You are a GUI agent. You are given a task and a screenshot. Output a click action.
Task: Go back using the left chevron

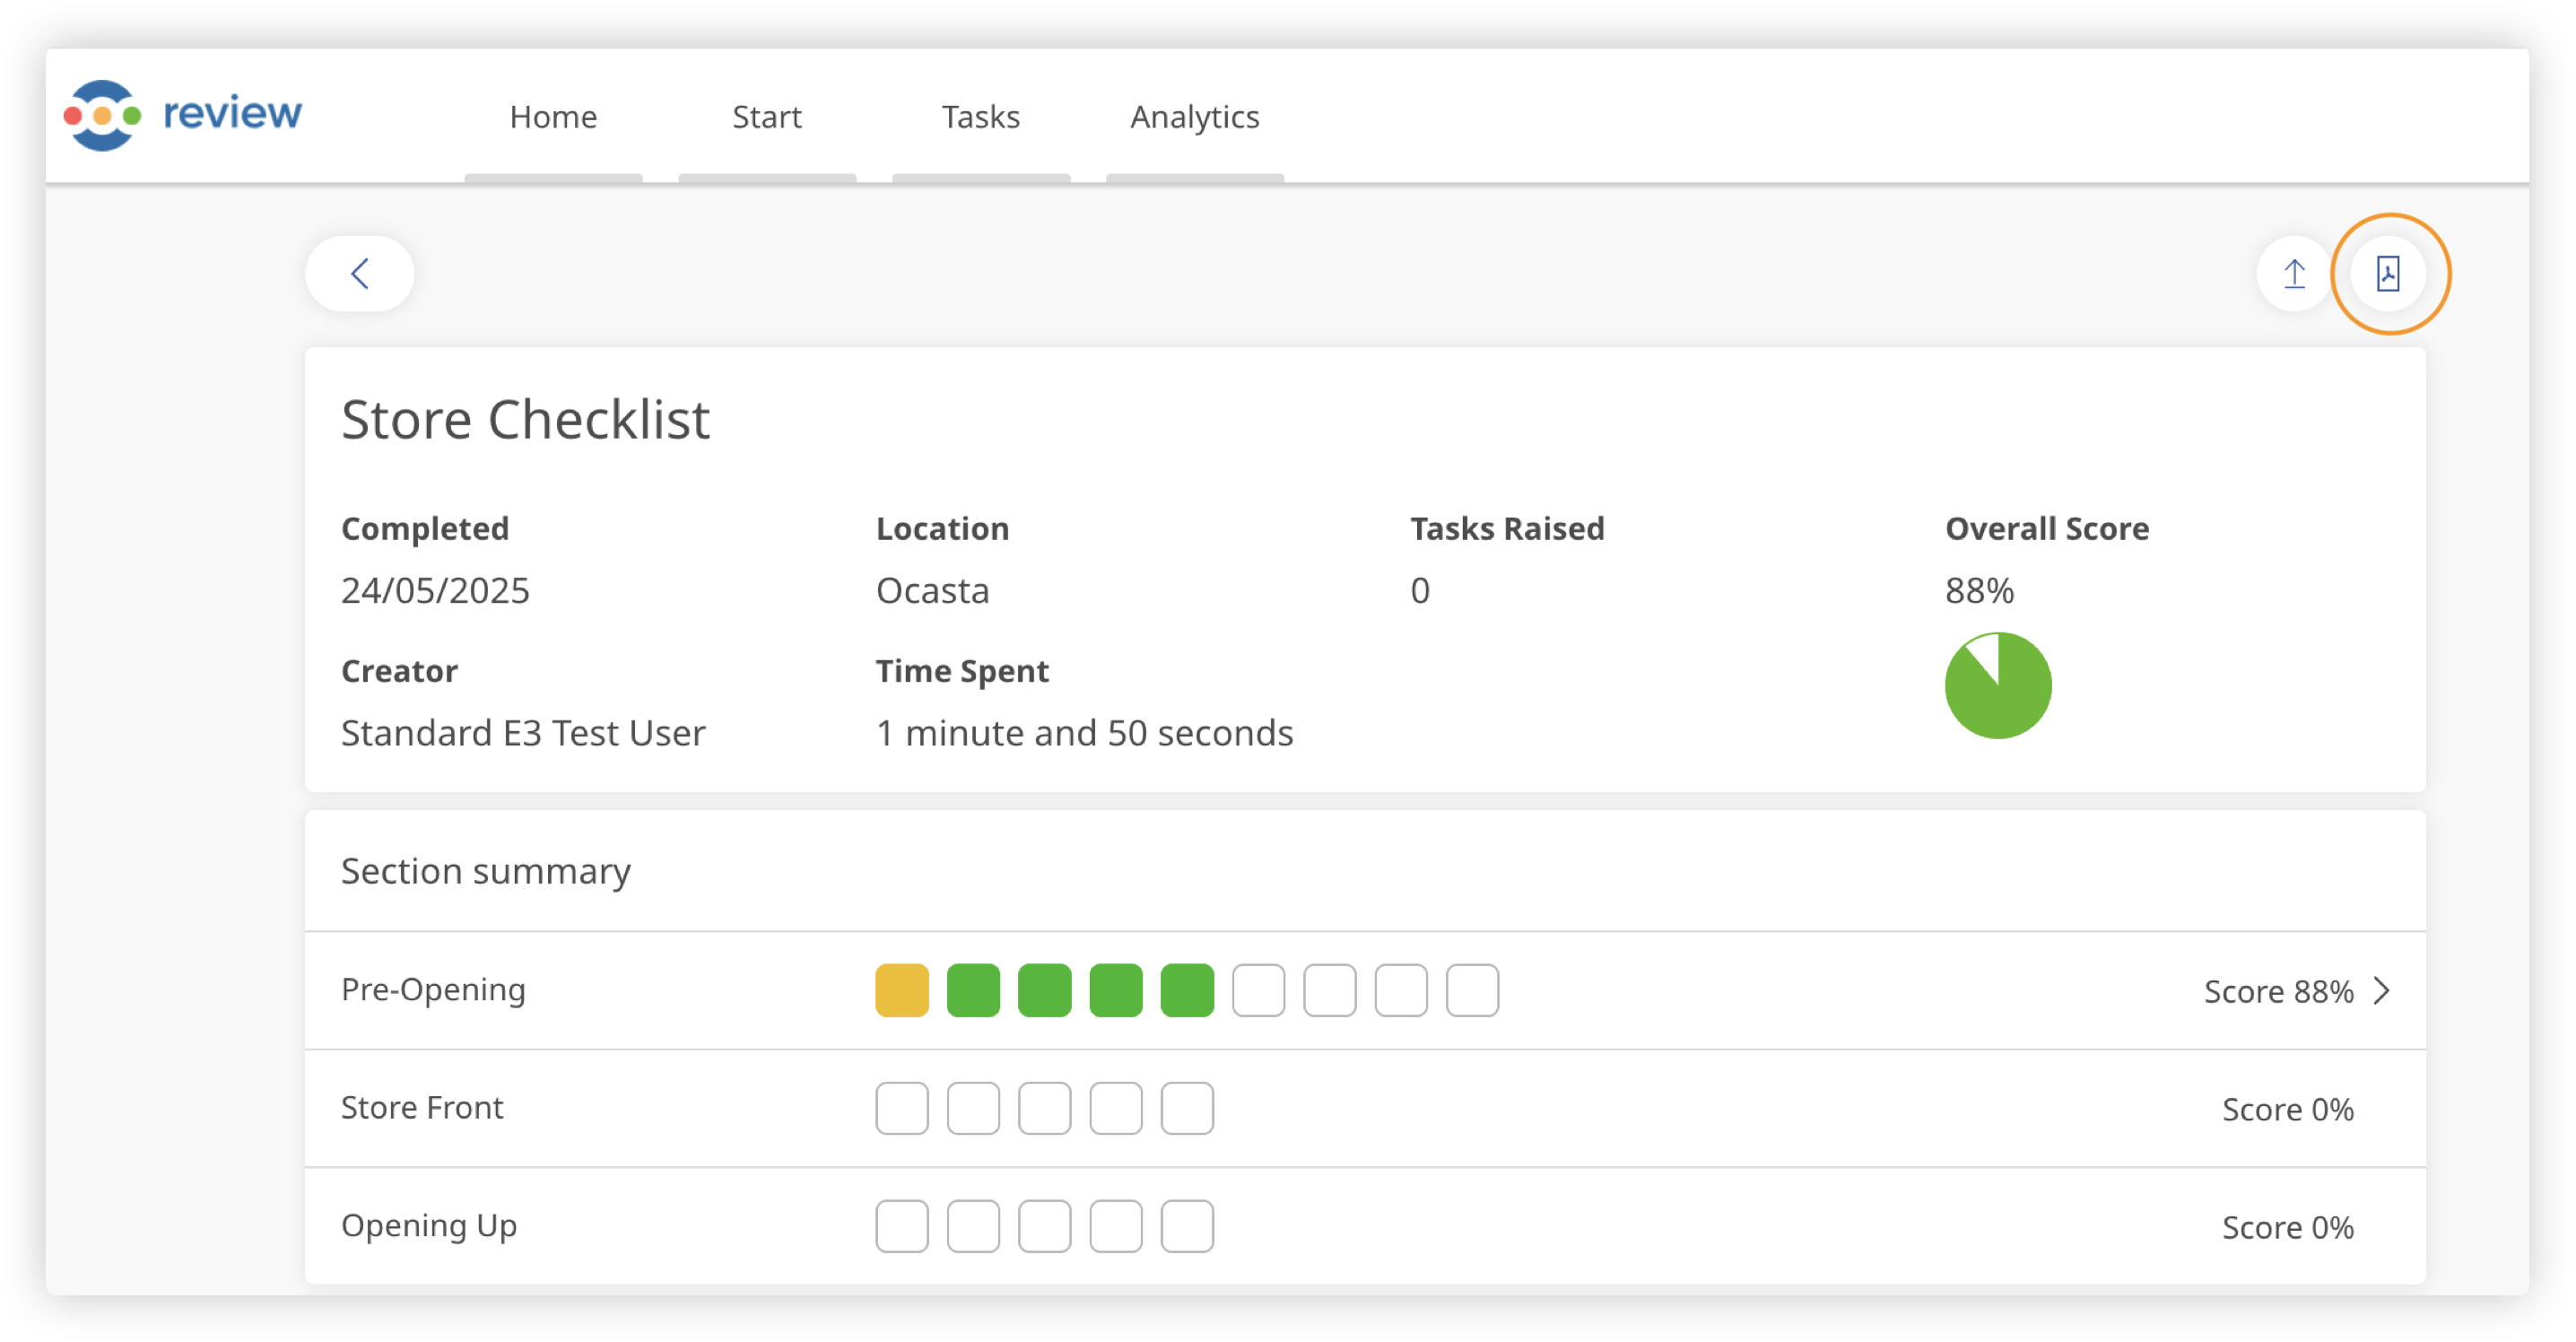click(360, 273)
